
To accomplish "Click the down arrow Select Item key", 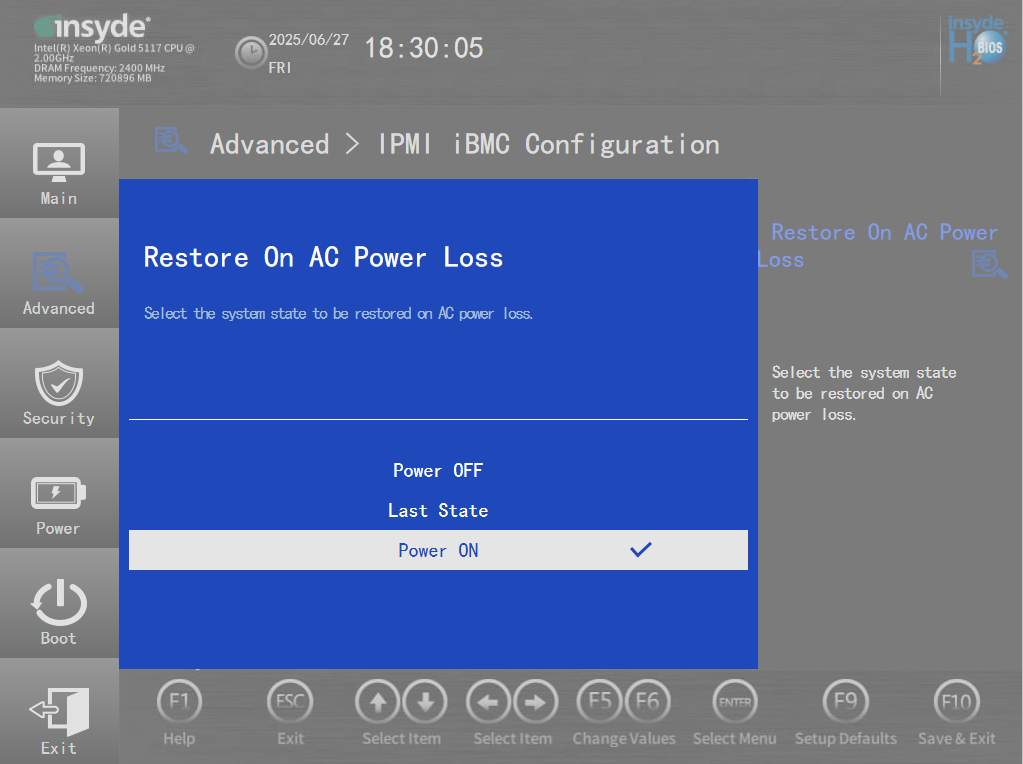I will 425,702.
